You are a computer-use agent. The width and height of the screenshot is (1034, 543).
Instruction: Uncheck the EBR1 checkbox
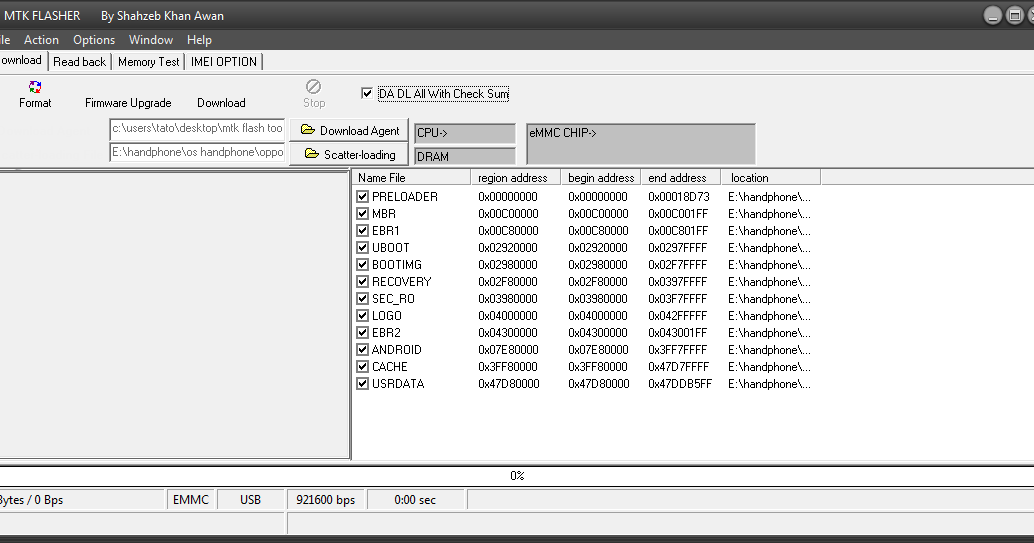tap(362, 231)
